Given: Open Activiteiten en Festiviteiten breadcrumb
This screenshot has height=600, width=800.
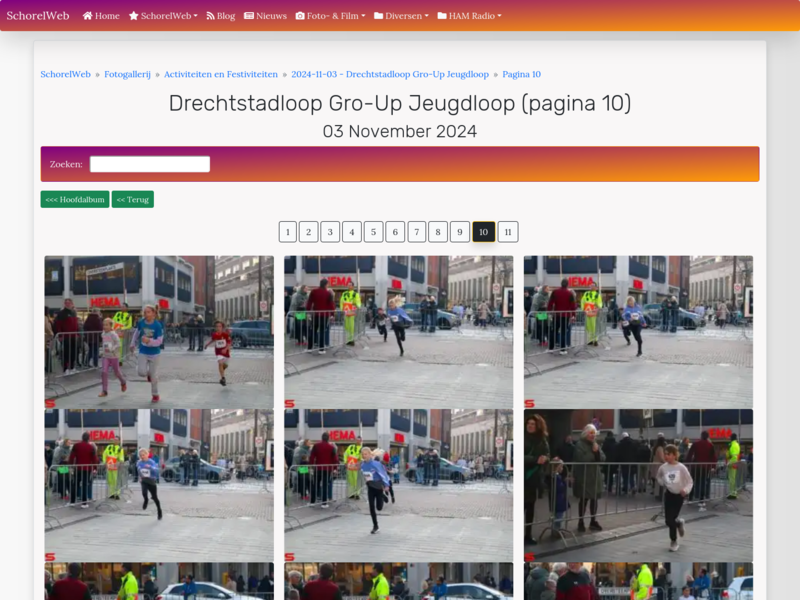Looking at the screenshot, I should tap(221, 74).
